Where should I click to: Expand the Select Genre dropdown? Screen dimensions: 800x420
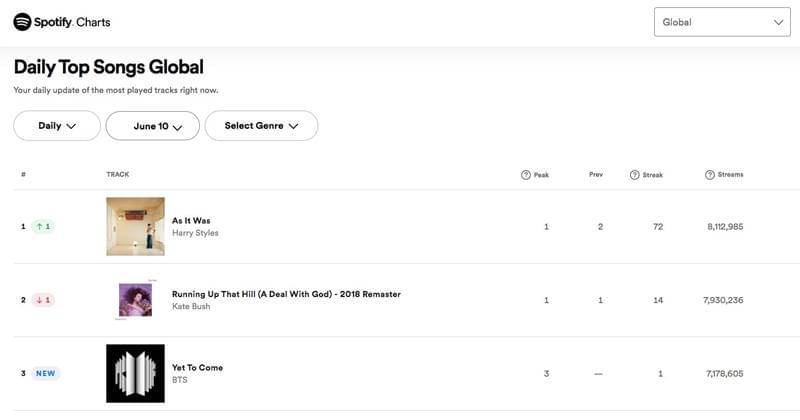coord(261,126)
